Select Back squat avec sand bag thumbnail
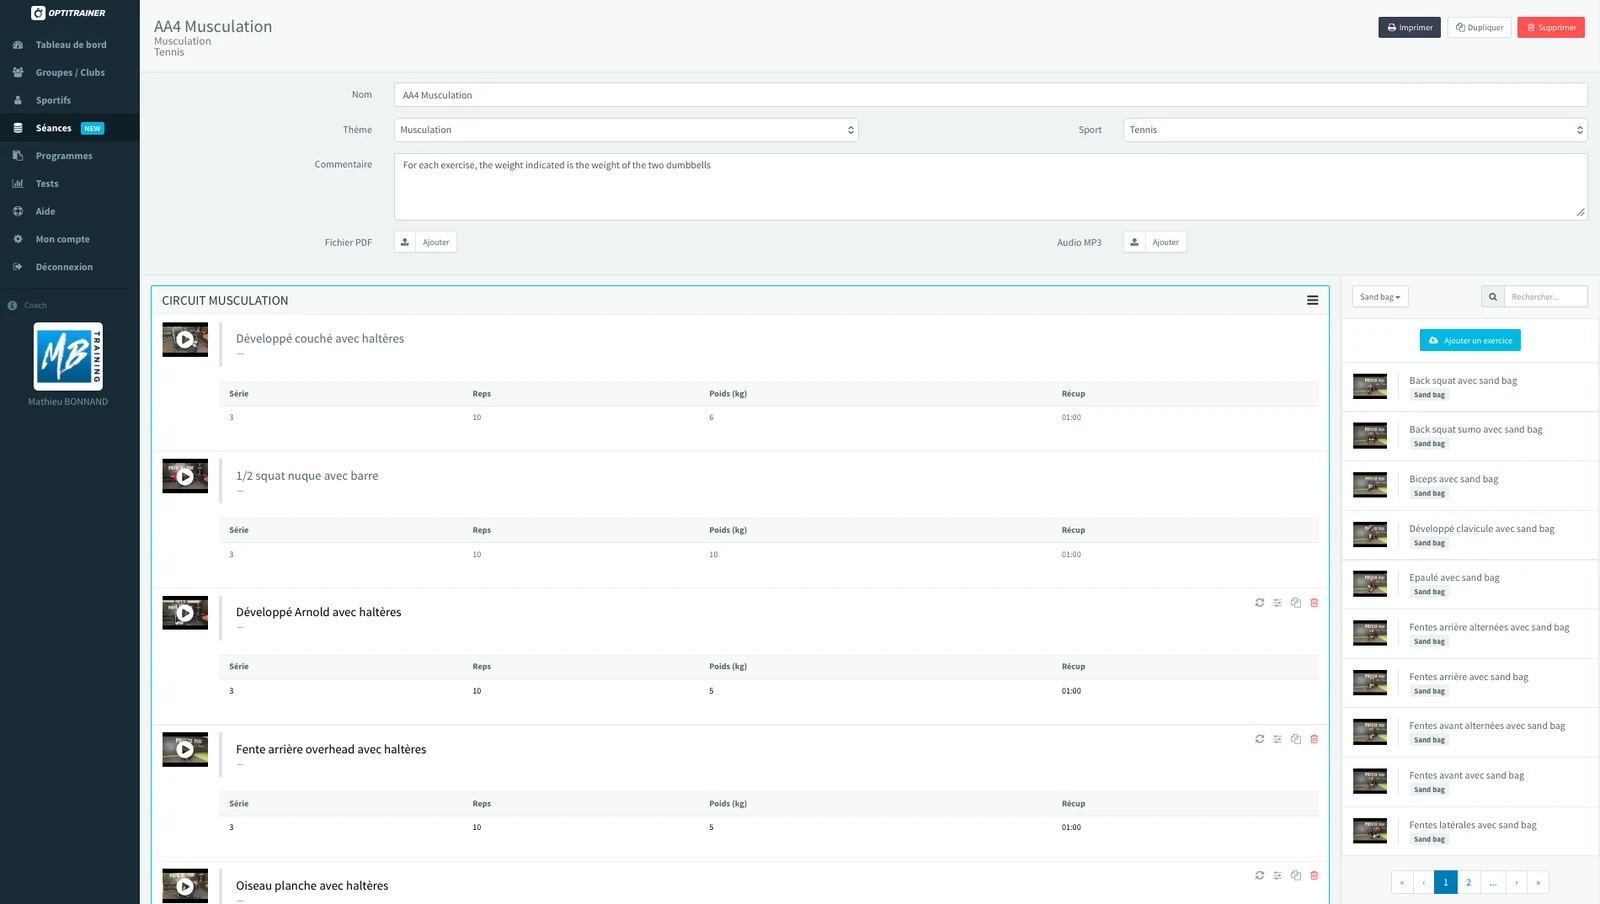Viewport: 1600px width, 904px height. (x=1370, y=386)
